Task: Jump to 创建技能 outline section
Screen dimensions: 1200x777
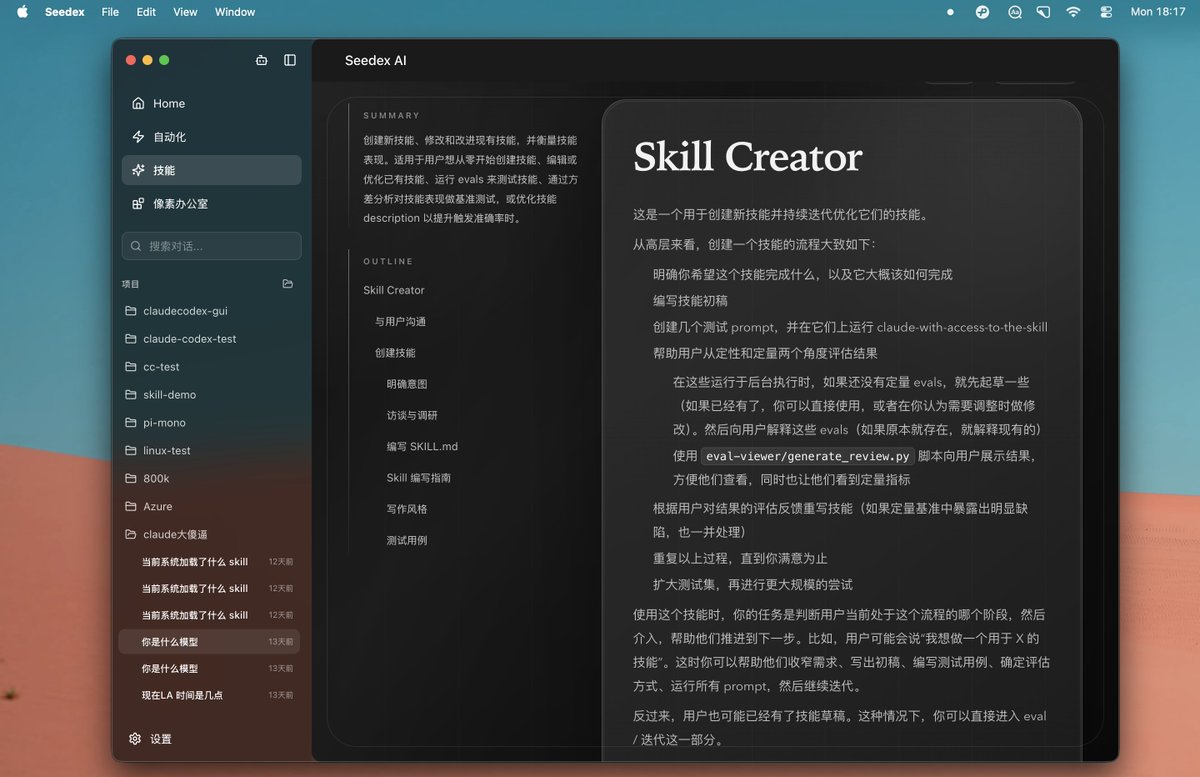Action: [x=395, y=353]
